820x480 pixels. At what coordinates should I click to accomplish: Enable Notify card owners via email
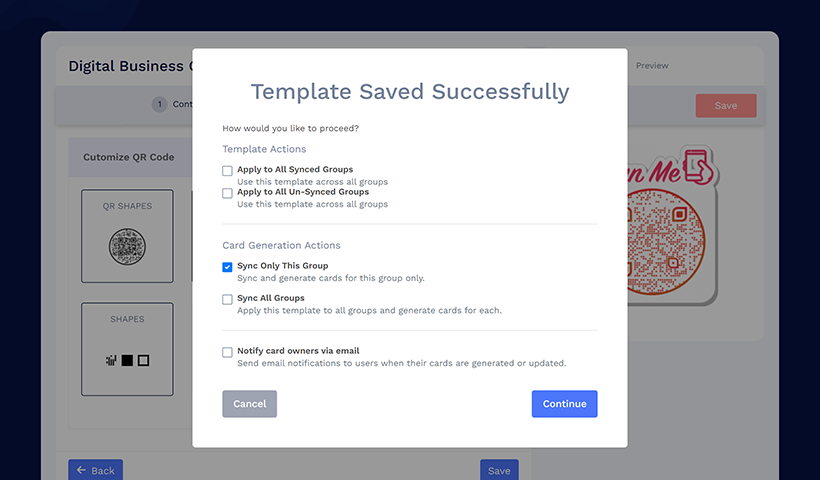coord(227,352)
